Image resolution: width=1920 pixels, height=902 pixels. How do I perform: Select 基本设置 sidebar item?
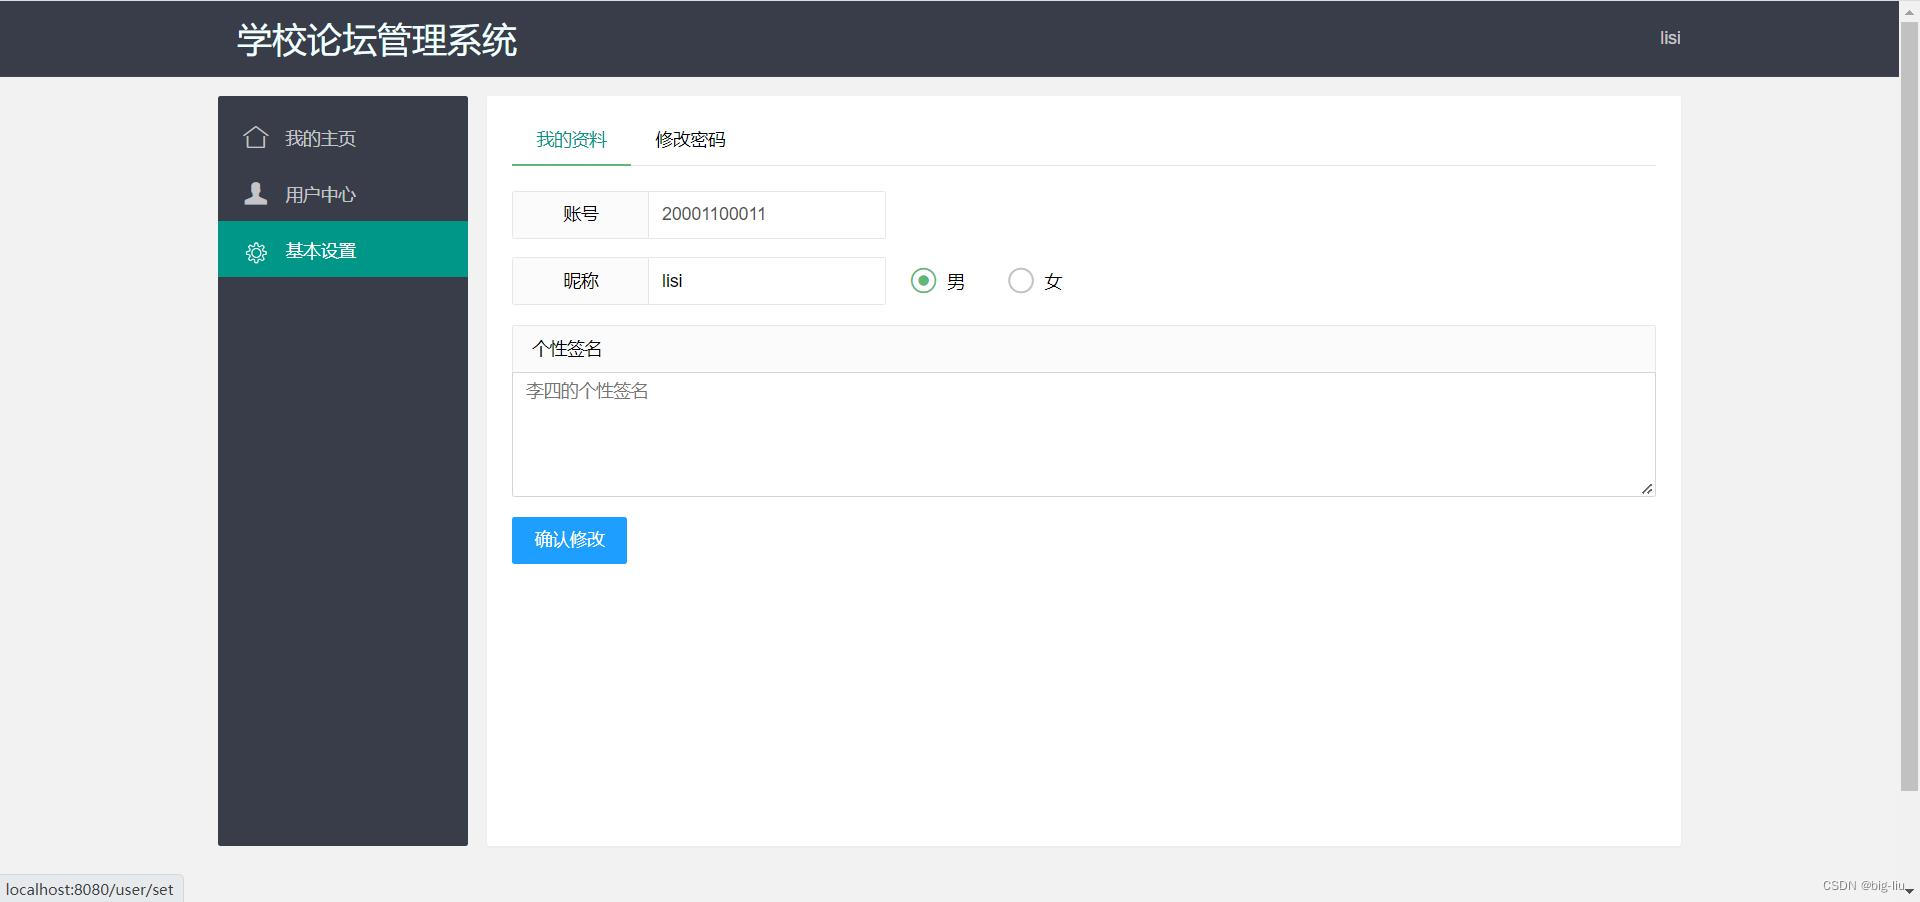343,250
